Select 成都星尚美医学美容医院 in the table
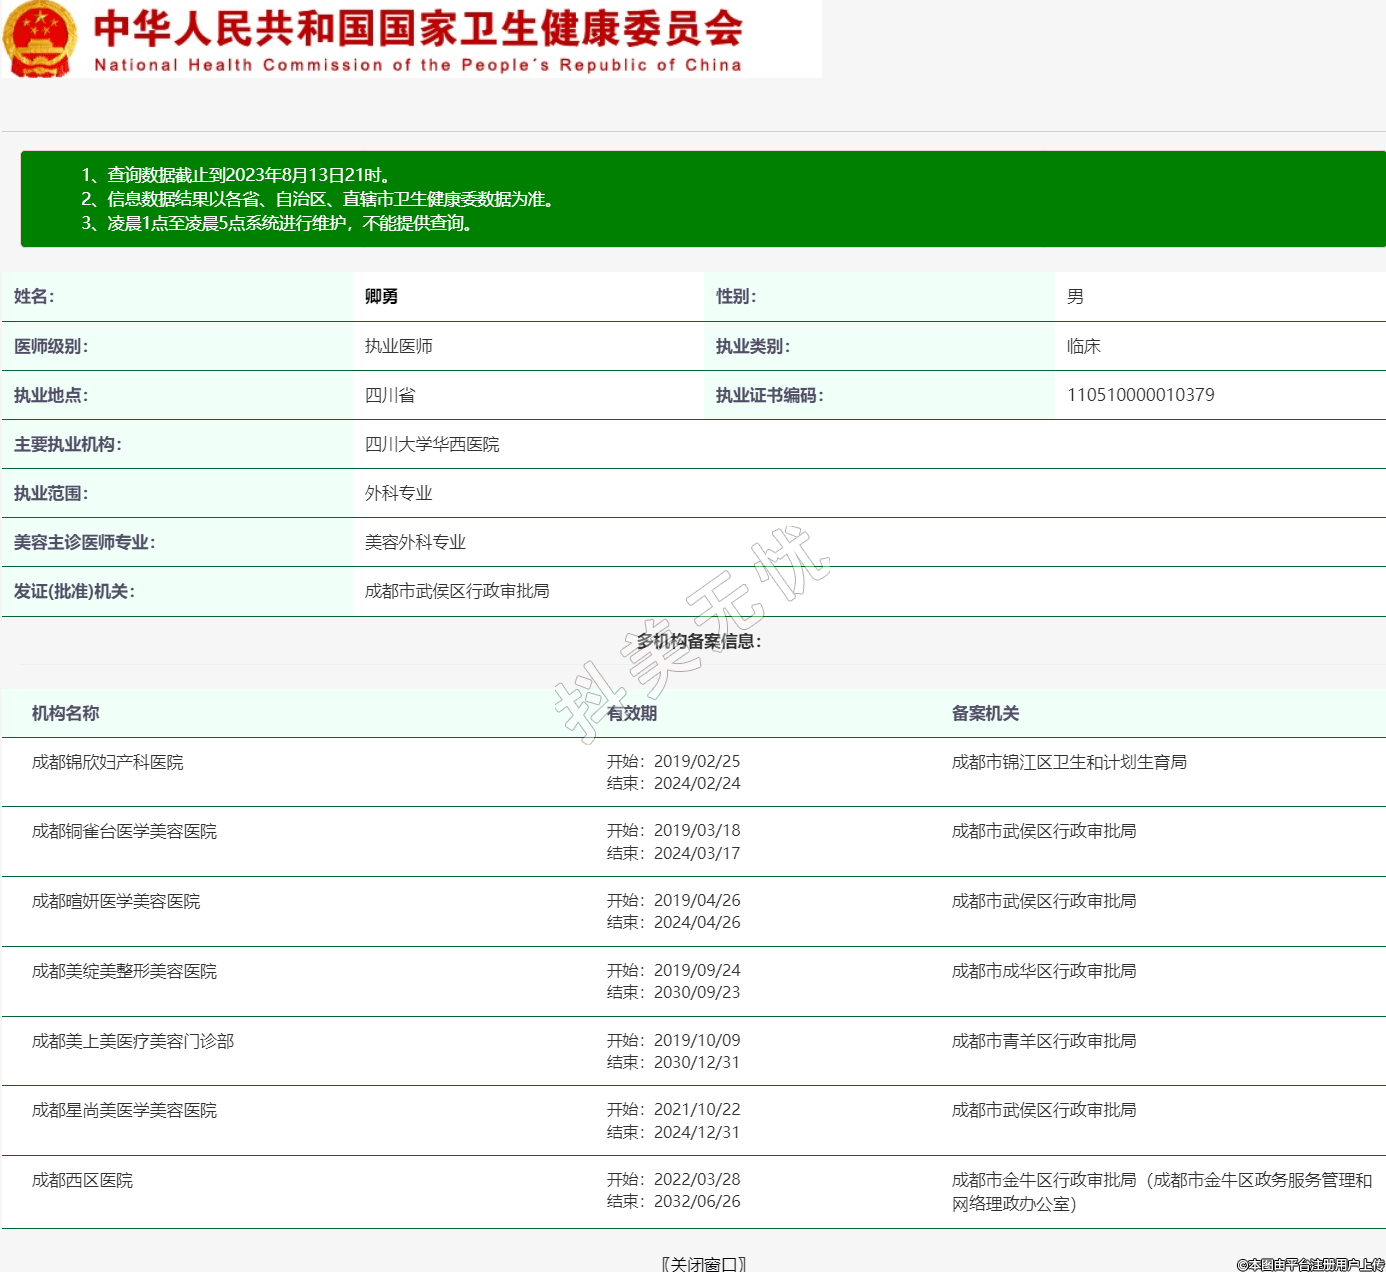This screenshot has height=1272, width=1386. pyautogui.click(x=124, y=1110)
